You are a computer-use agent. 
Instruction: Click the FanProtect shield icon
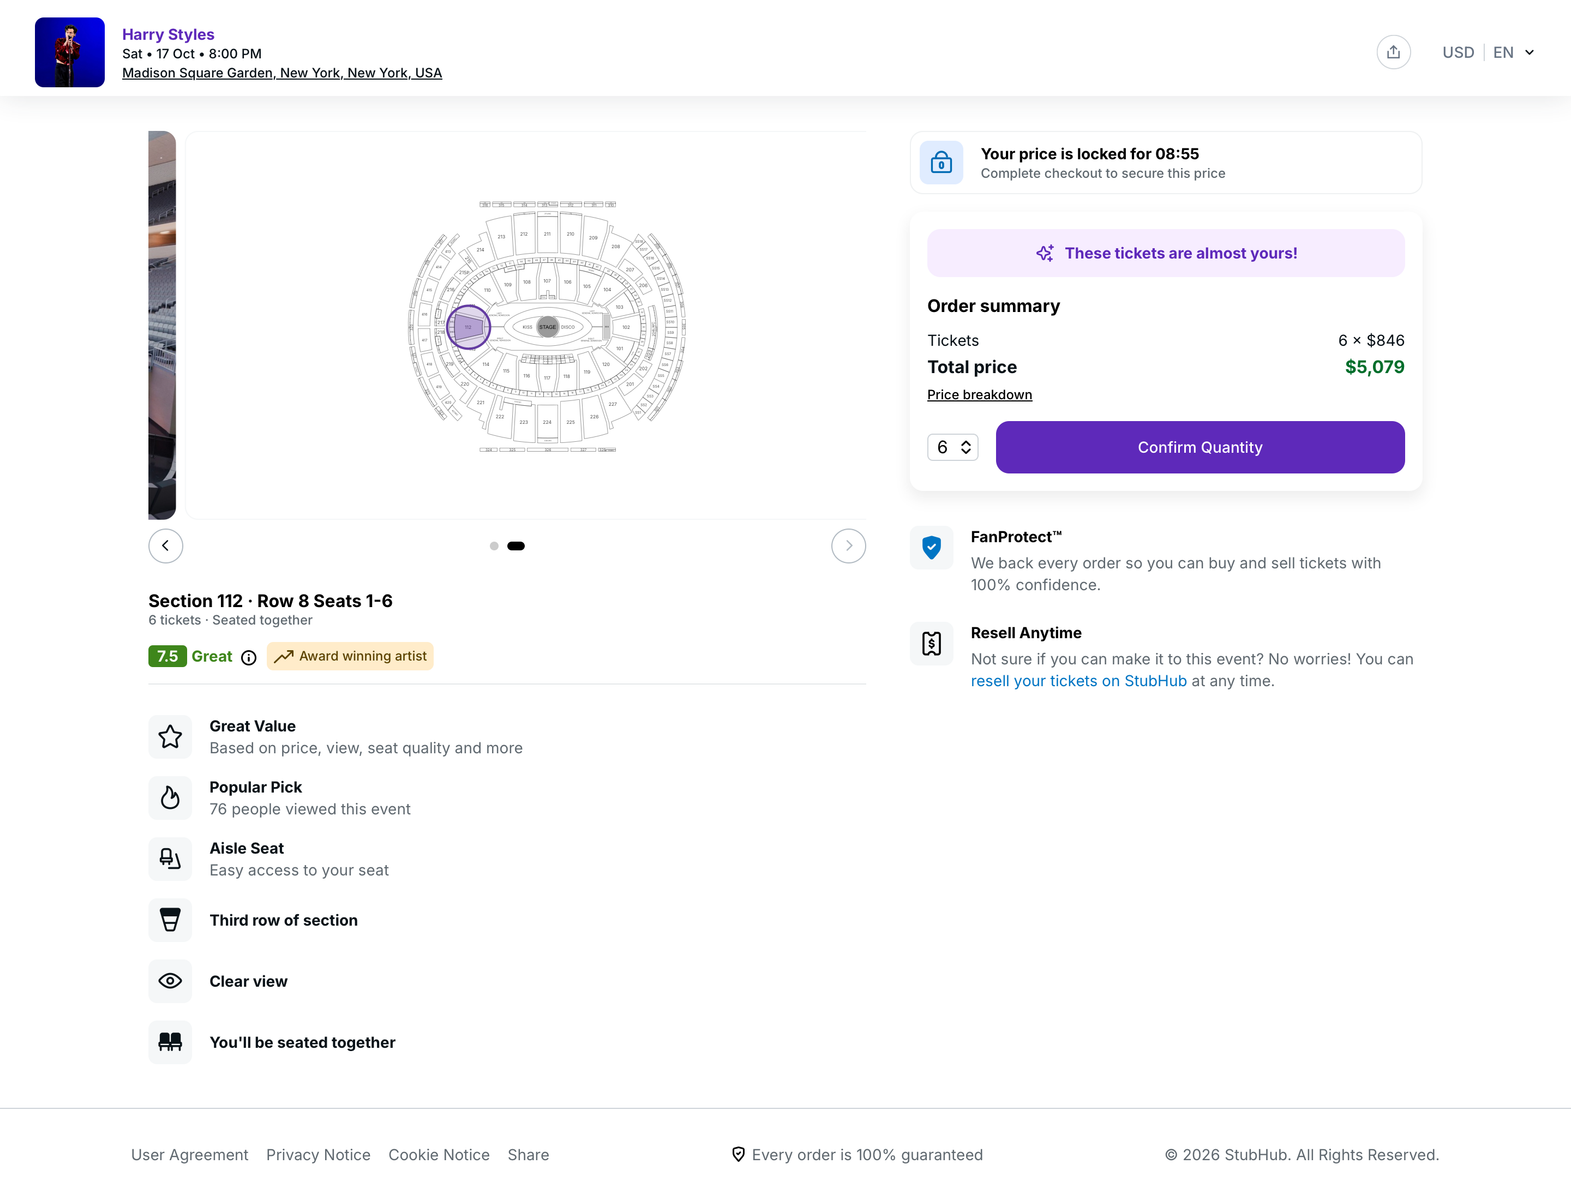pos(931,547)
